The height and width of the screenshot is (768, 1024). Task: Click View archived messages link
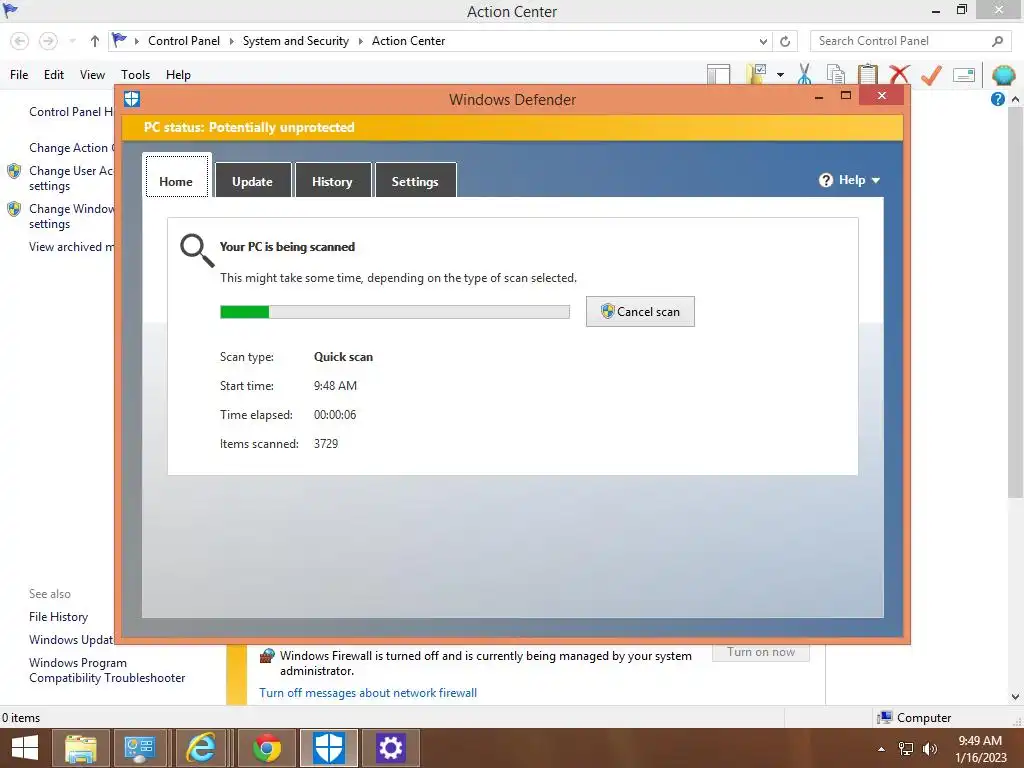[x=71, y=247]
